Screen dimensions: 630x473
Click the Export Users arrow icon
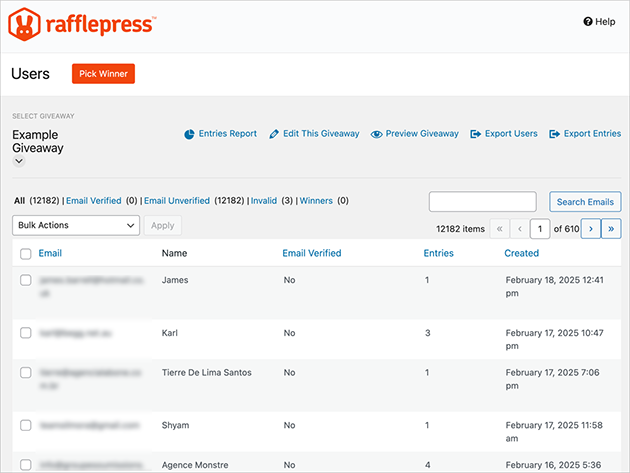pyautogui.click(x=475, y=134)
